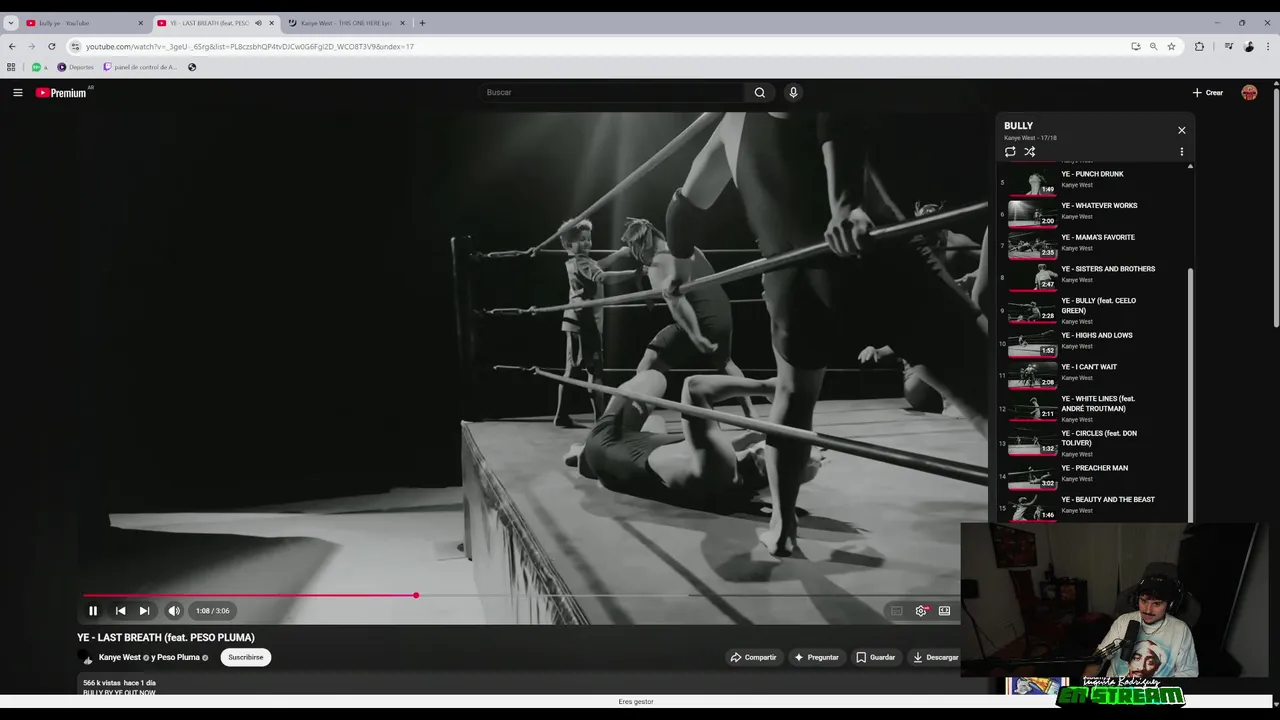1280x720 pixels.
Task: Select the 'YE - LAST BREATH' browser tab
Action: pos(209,23)
